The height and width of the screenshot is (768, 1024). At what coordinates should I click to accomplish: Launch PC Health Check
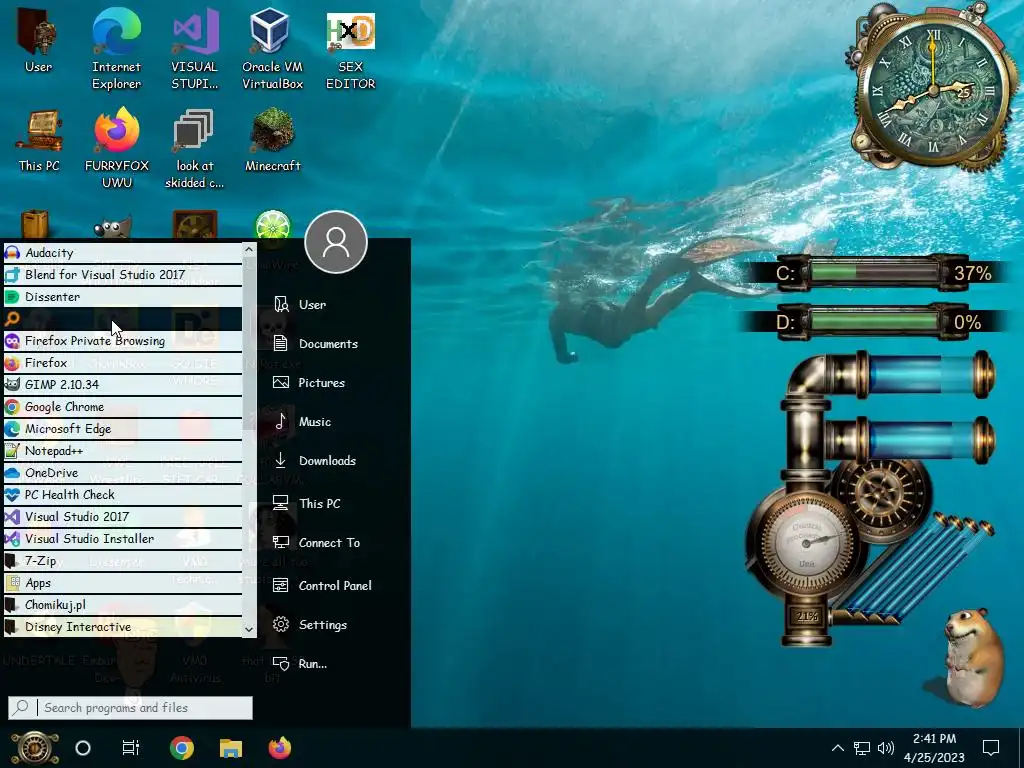point(123,495)
